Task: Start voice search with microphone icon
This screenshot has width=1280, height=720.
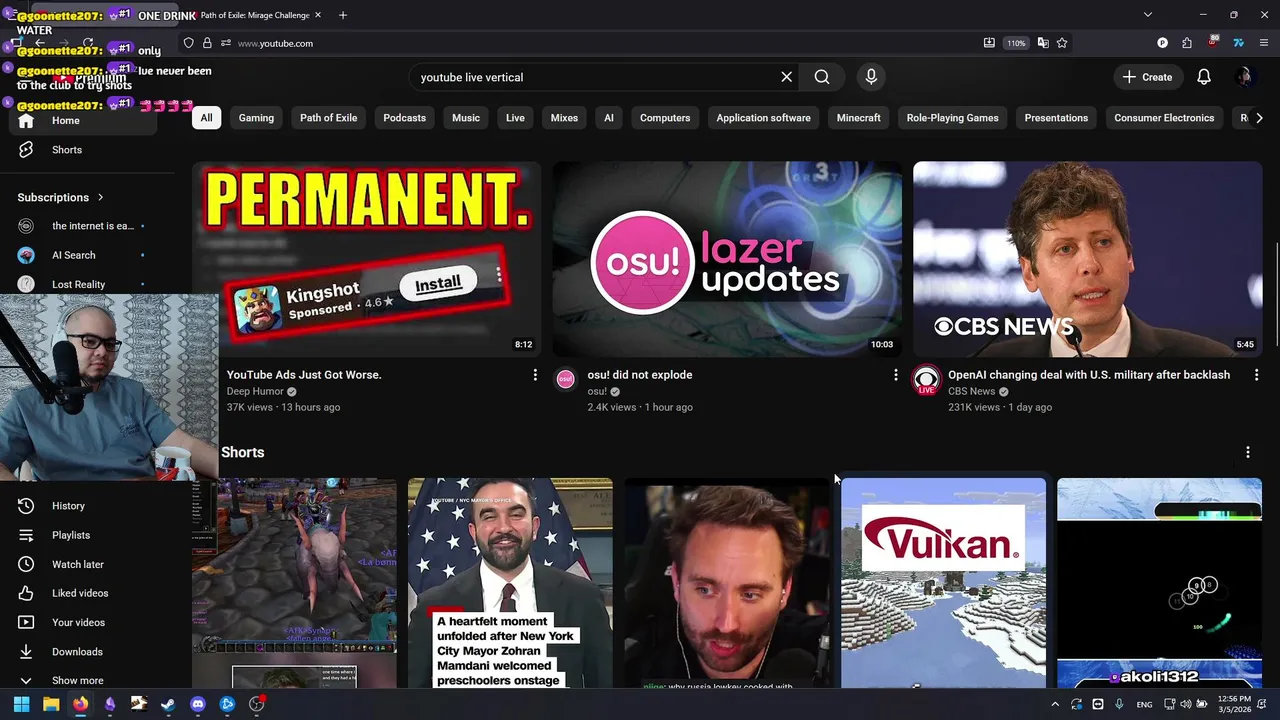Action: [871, 77]
